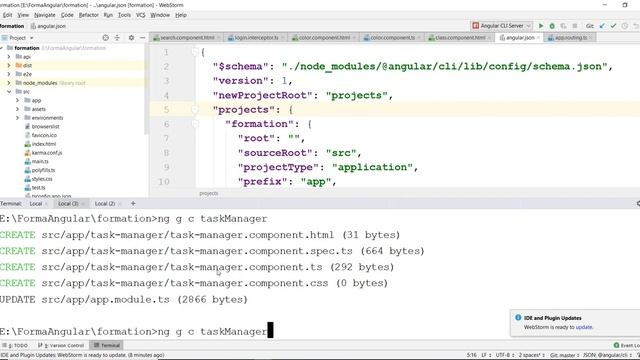Switch to app.routing.ts editor tab
640x360 pixels.
tap(571, 38)
